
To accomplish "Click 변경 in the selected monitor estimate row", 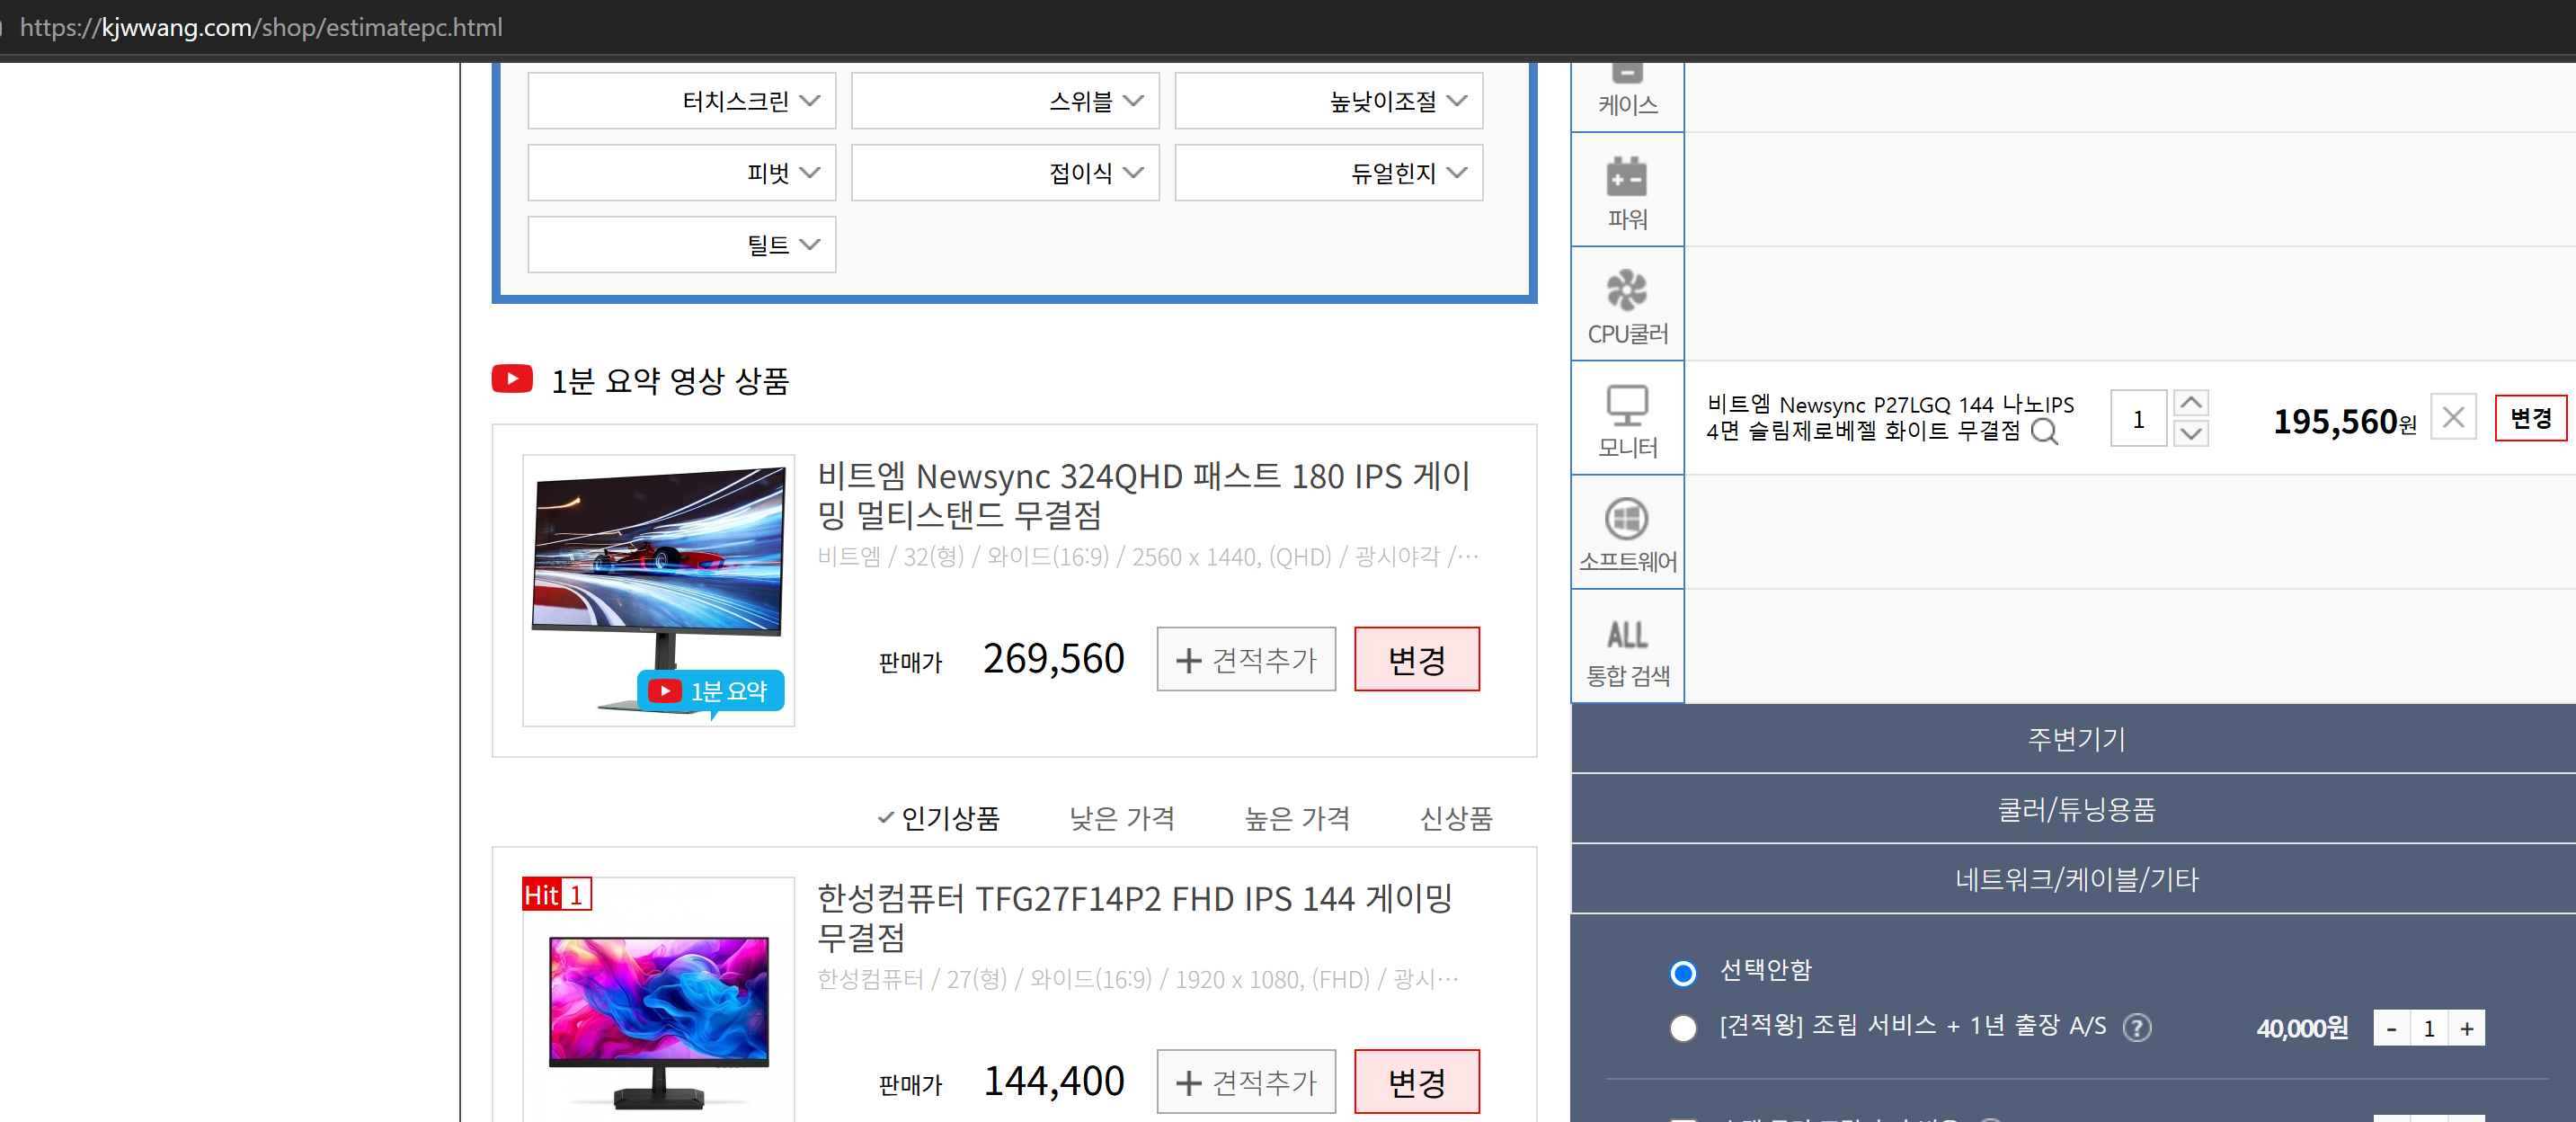I will 2530,418.
